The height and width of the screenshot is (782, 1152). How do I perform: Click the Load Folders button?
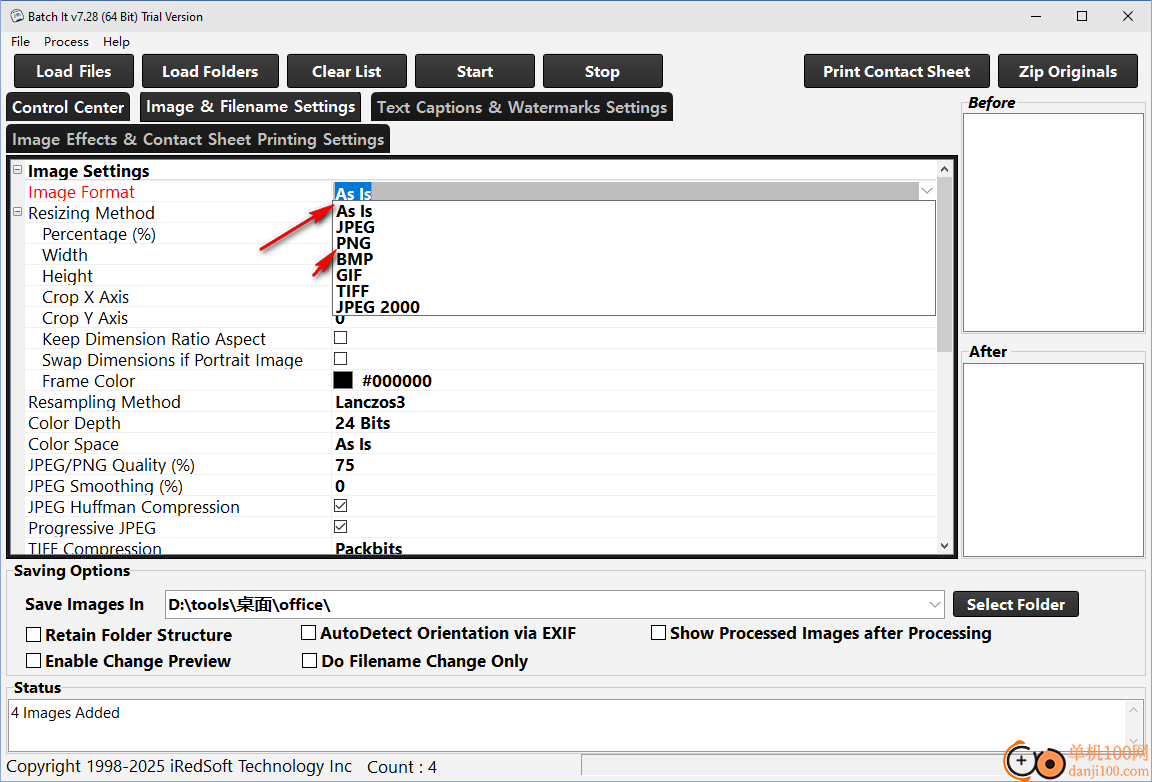click(x=210, y=71)
